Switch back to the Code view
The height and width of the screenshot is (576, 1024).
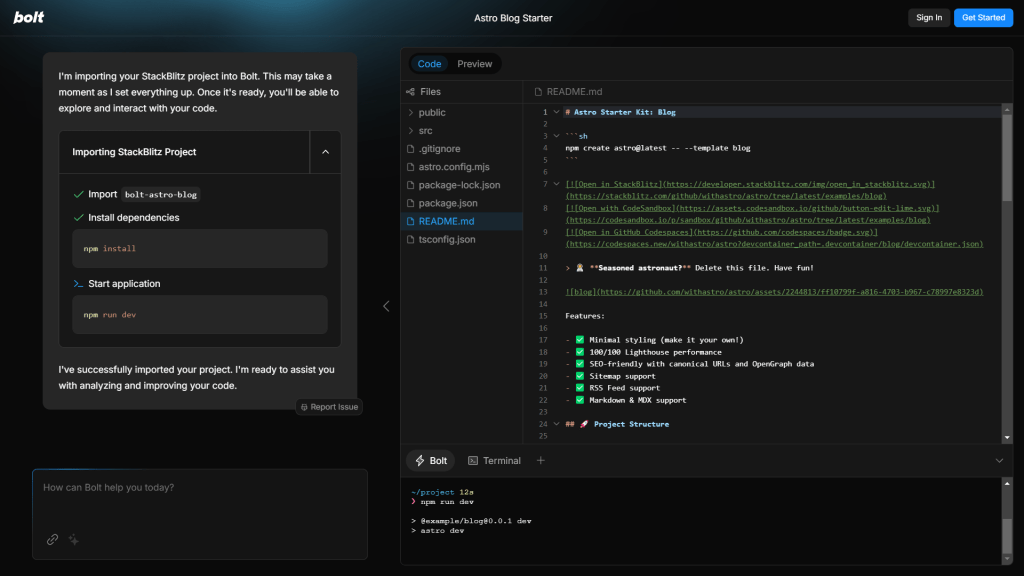click(429, 63)
